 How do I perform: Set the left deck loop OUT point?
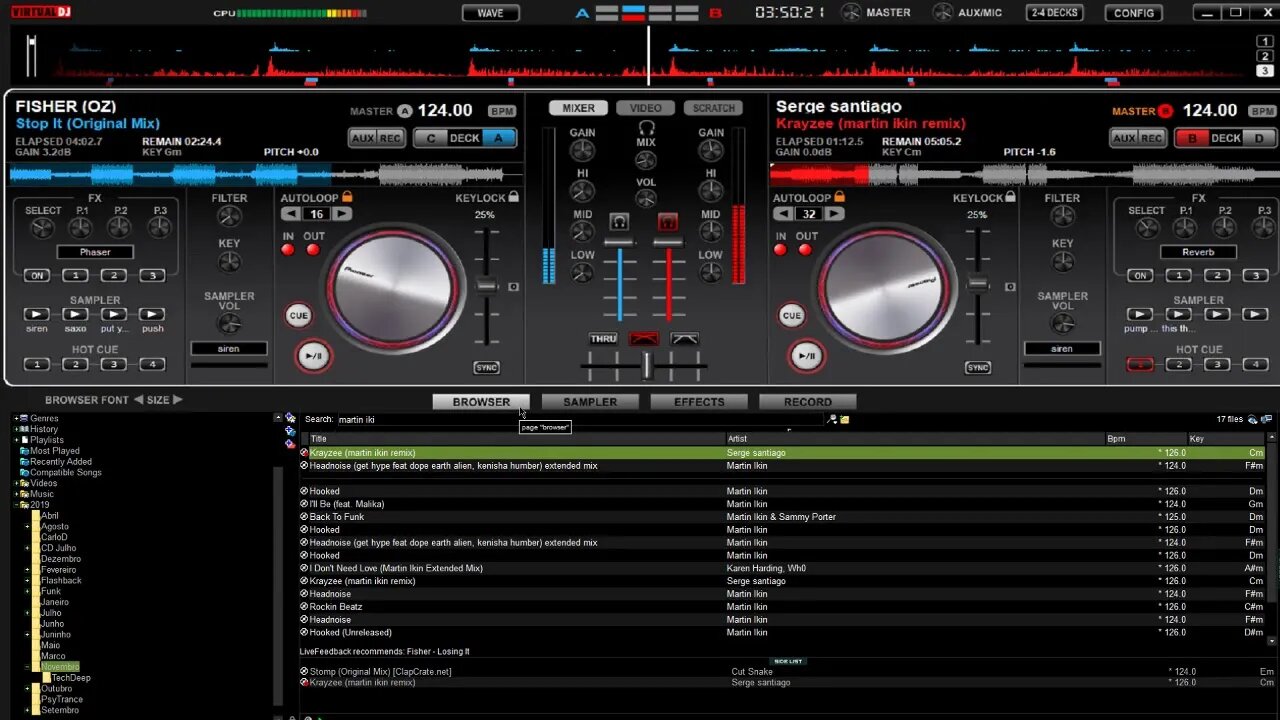pos(313,250)
